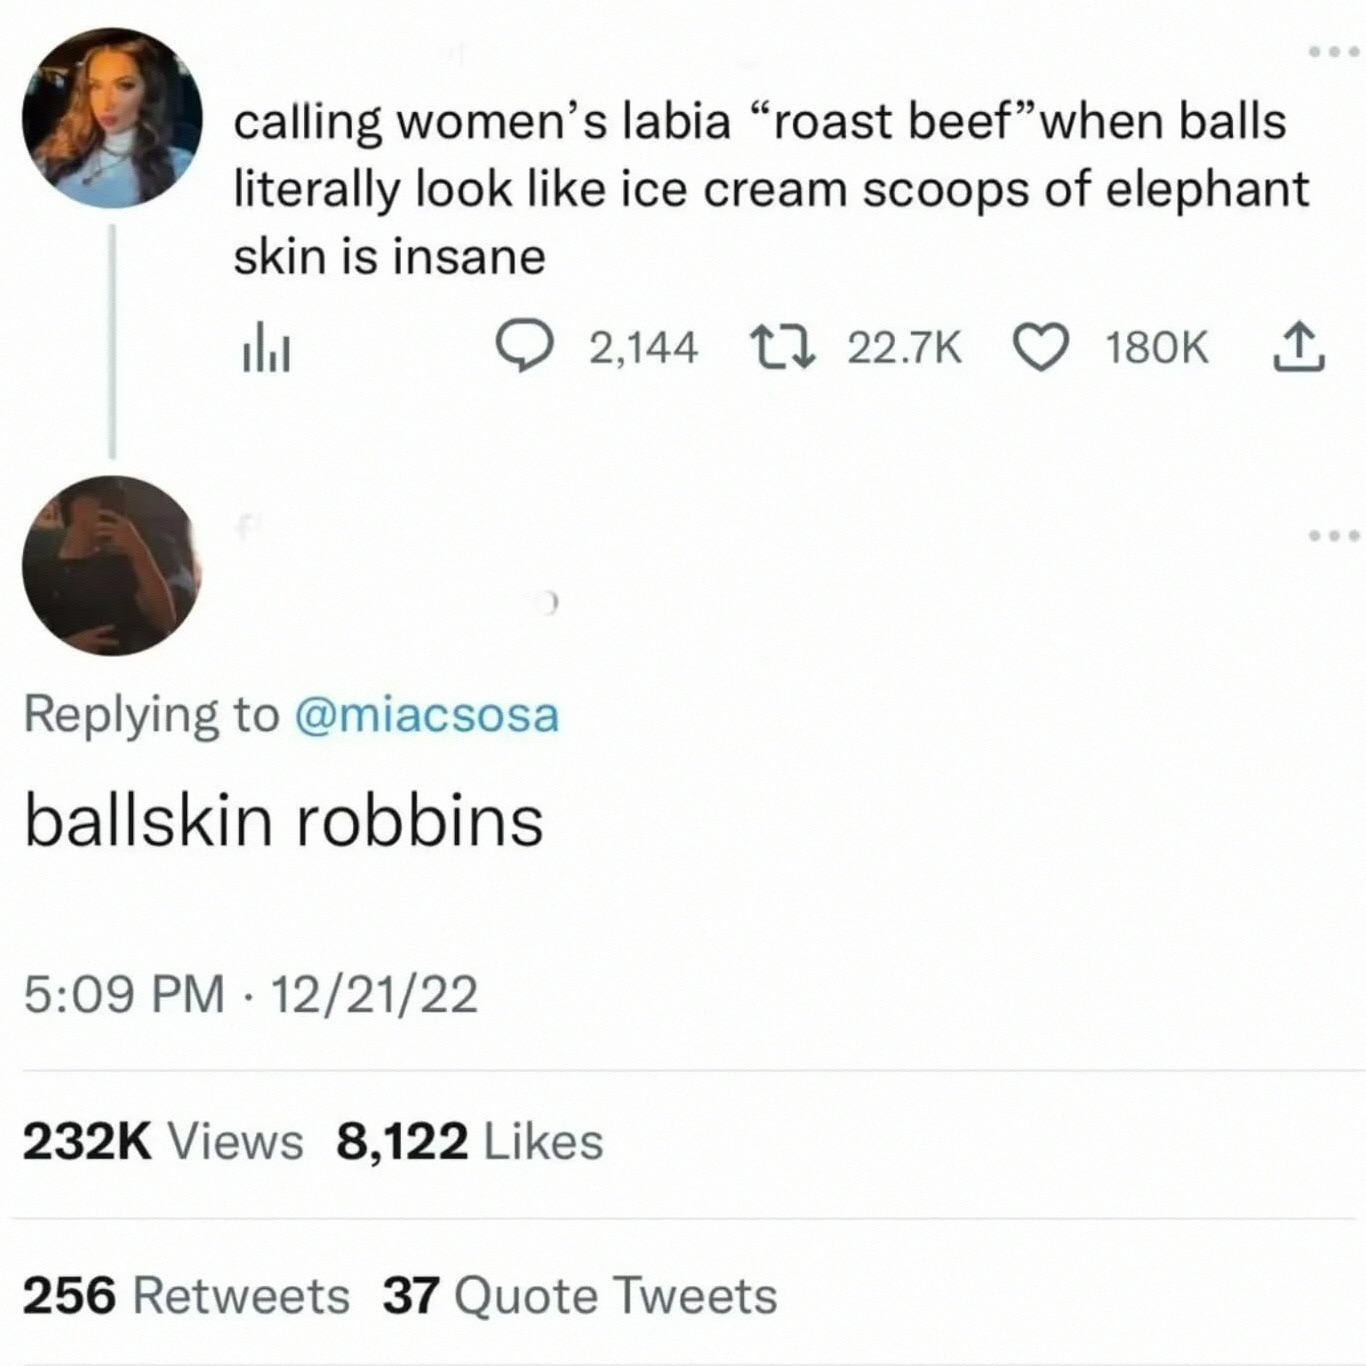Click the 22.7K retweet count
1366x1366 pixels.
(x=904, y=349)
